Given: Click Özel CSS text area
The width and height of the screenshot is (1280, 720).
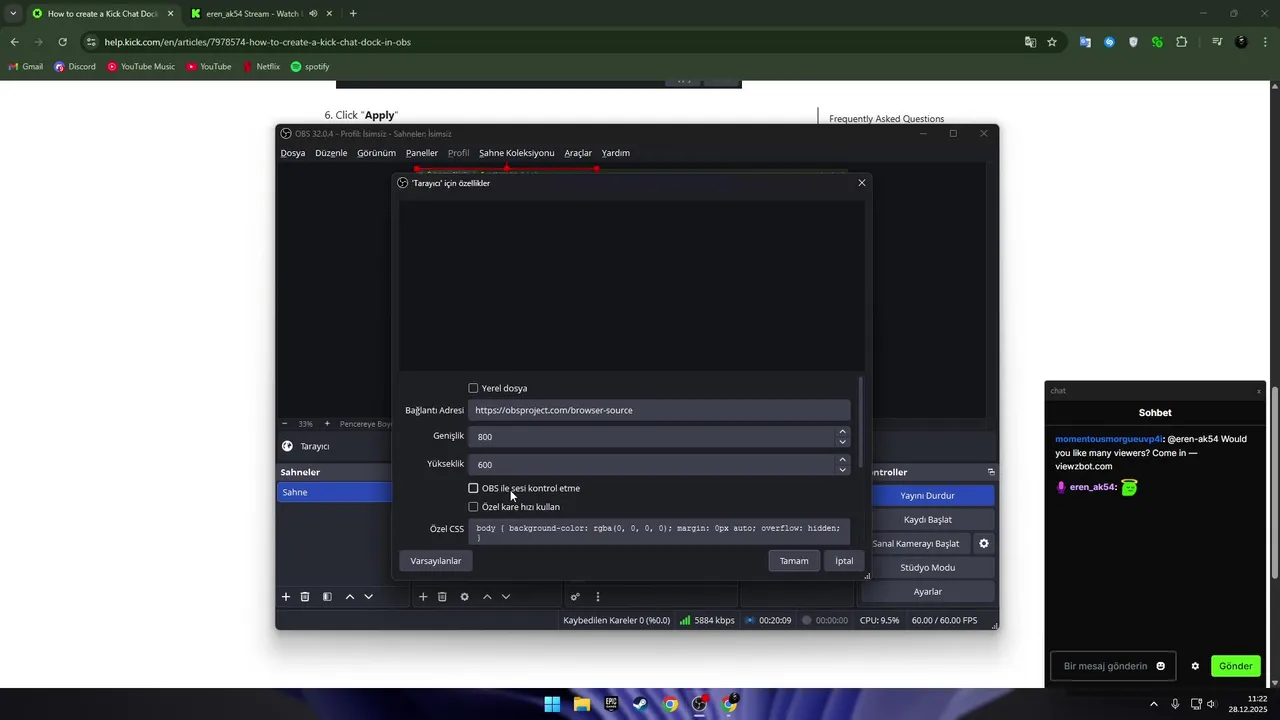Looking at the screenshot, I should click(659, 531).
